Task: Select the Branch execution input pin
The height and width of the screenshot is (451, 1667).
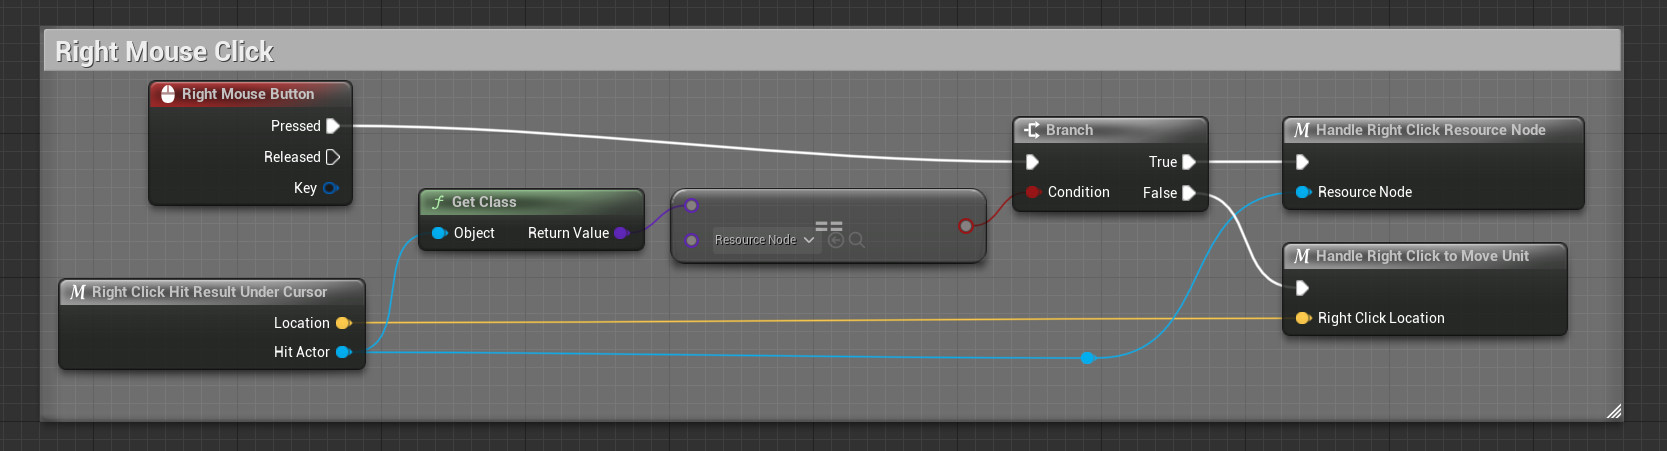Action: tap(1032, 162)
